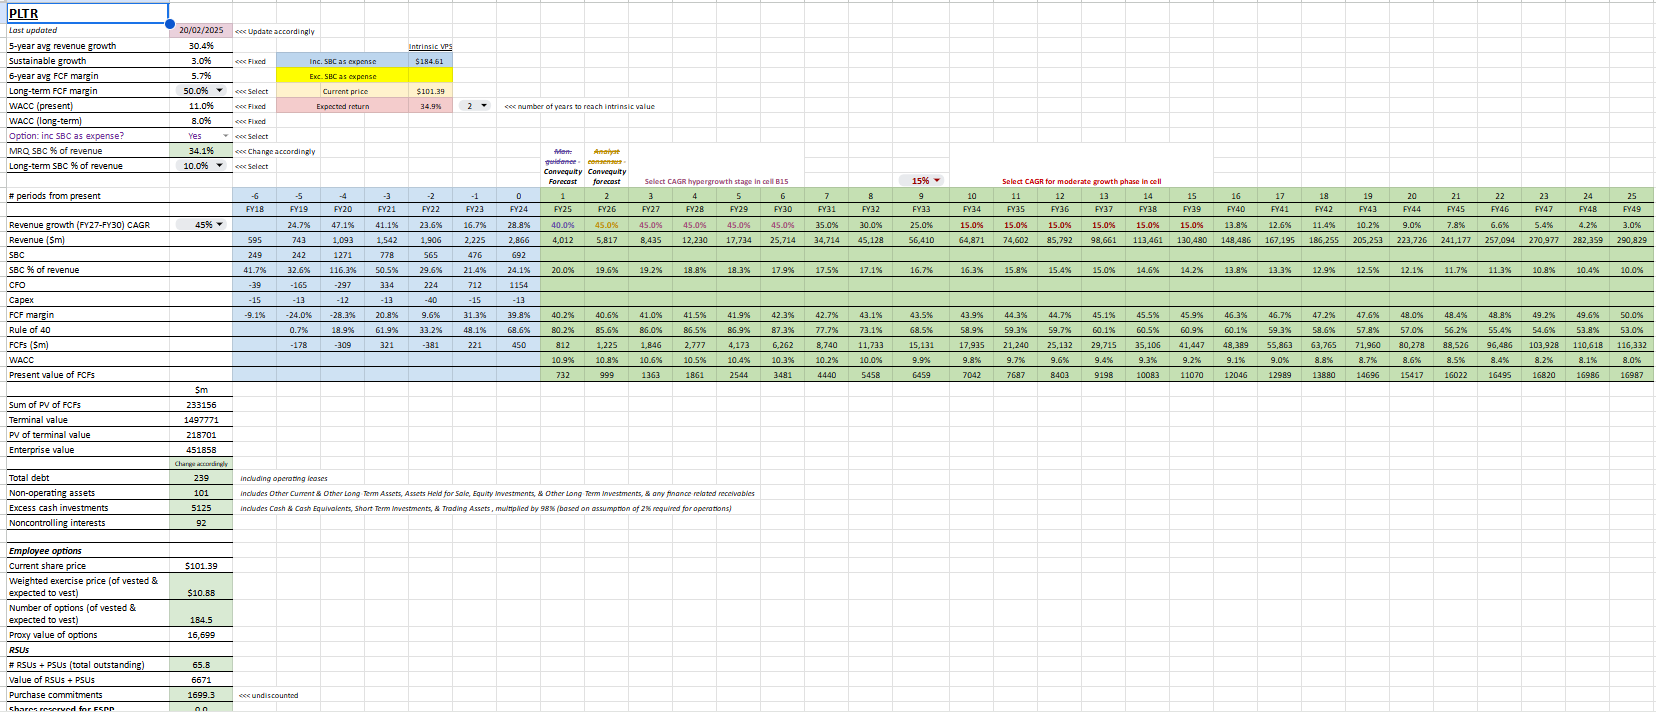Click the FY25 column header
The height and width of the screenshot is (712, 1656).
click(563, 210)
